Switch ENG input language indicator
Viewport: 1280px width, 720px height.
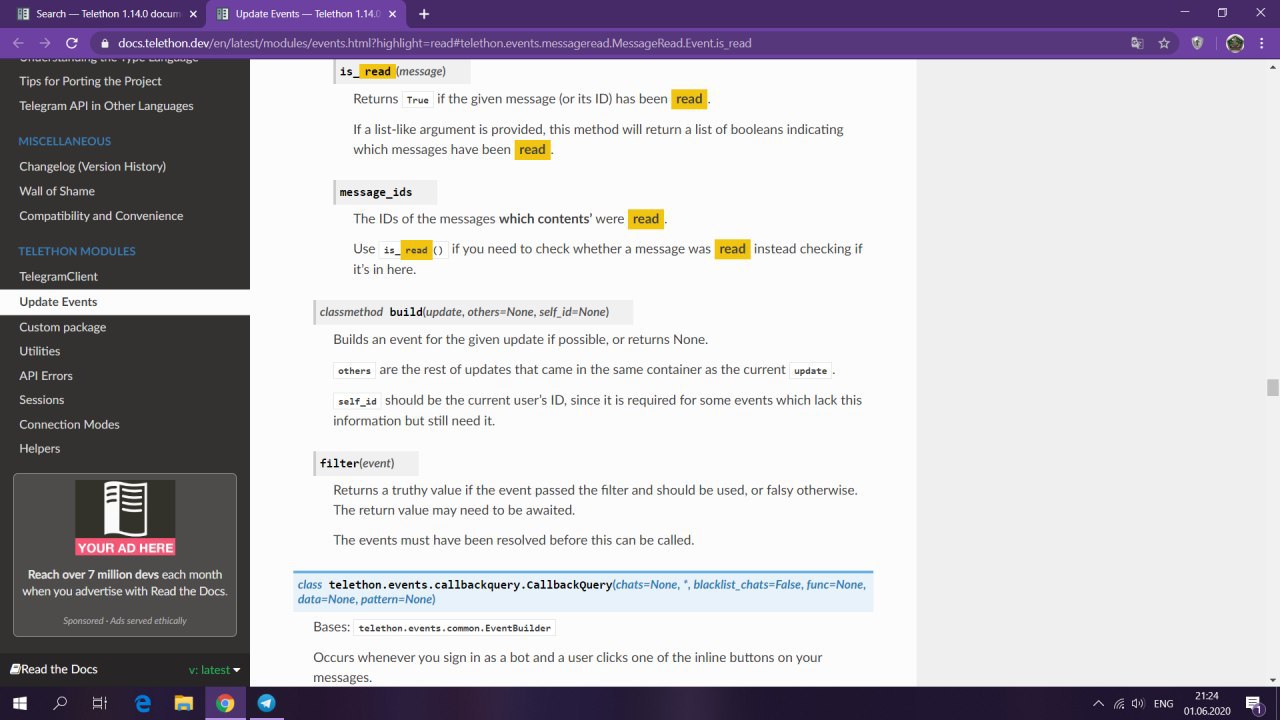pos(1164,704)
